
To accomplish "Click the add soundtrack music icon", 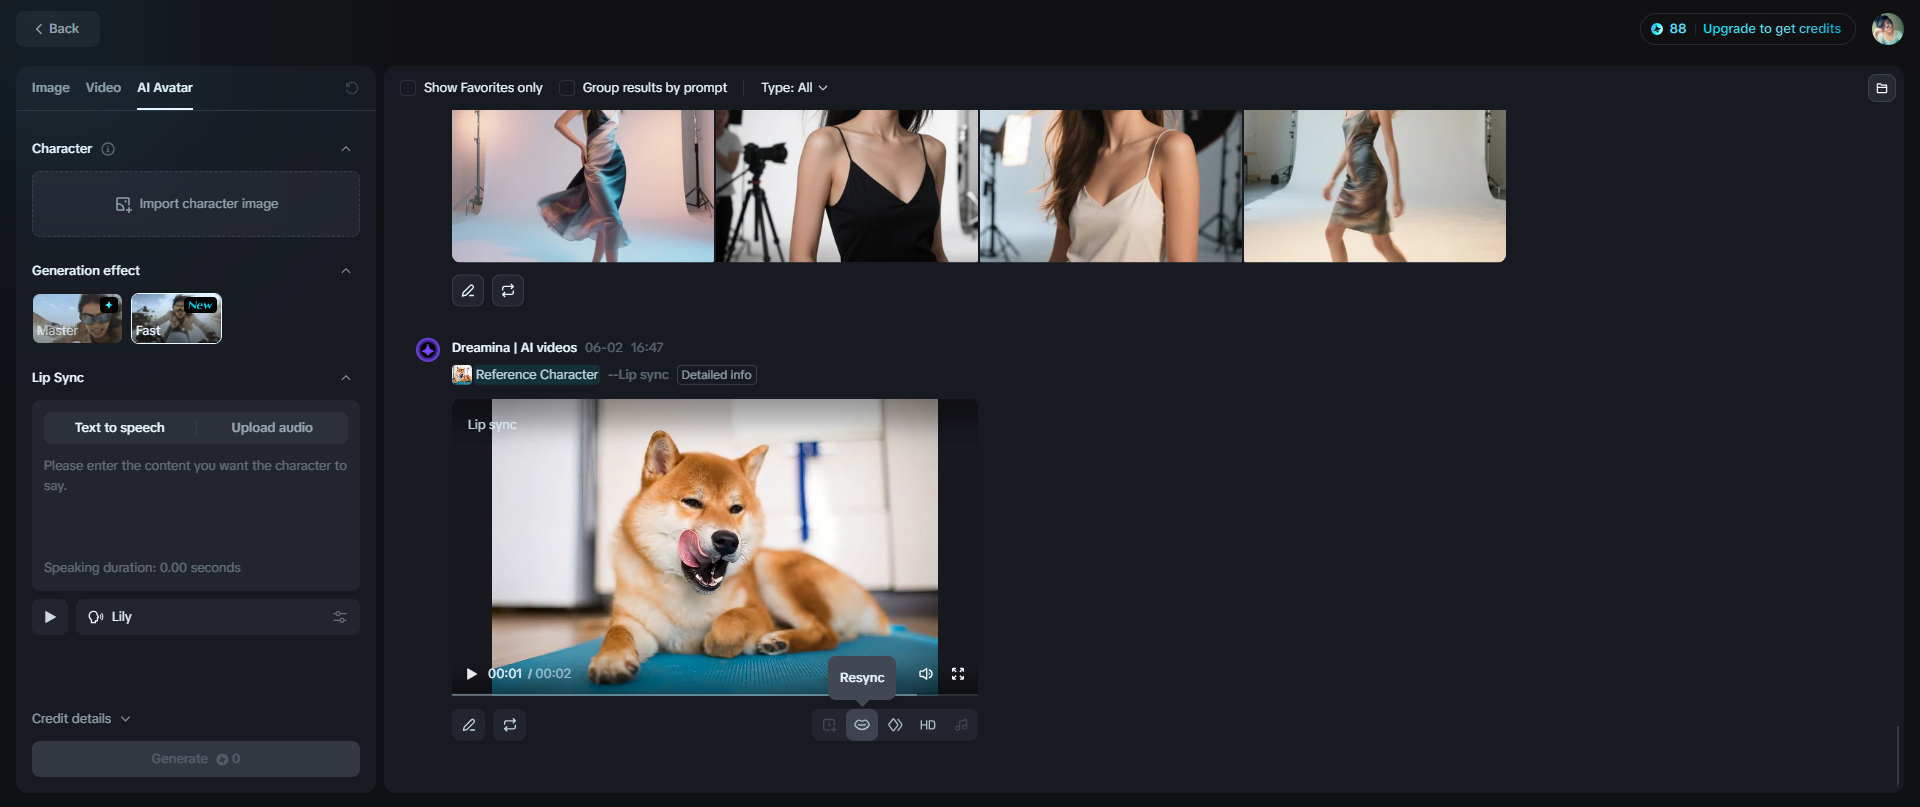I will 961,725.
